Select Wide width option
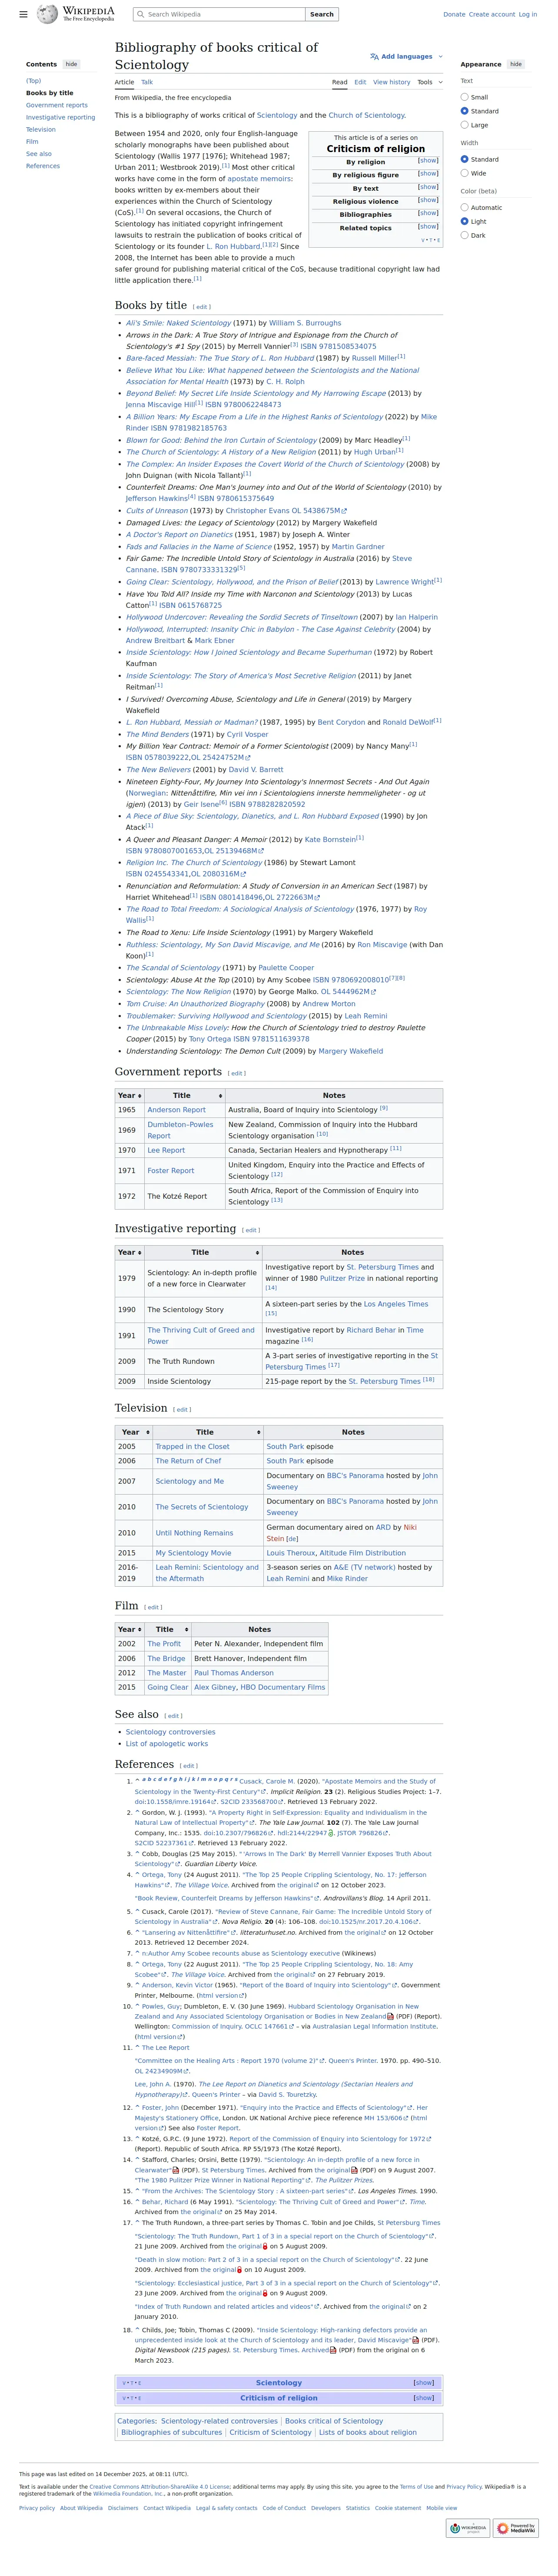558x2576 pixels. 464,173
